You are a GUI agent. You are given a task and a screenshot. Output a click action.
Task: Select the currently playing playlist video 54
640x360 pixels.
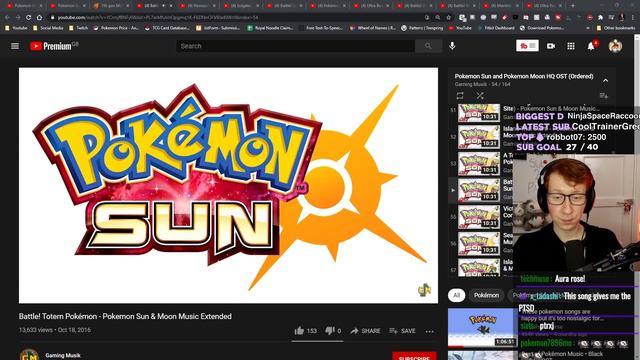pos(479,190)
